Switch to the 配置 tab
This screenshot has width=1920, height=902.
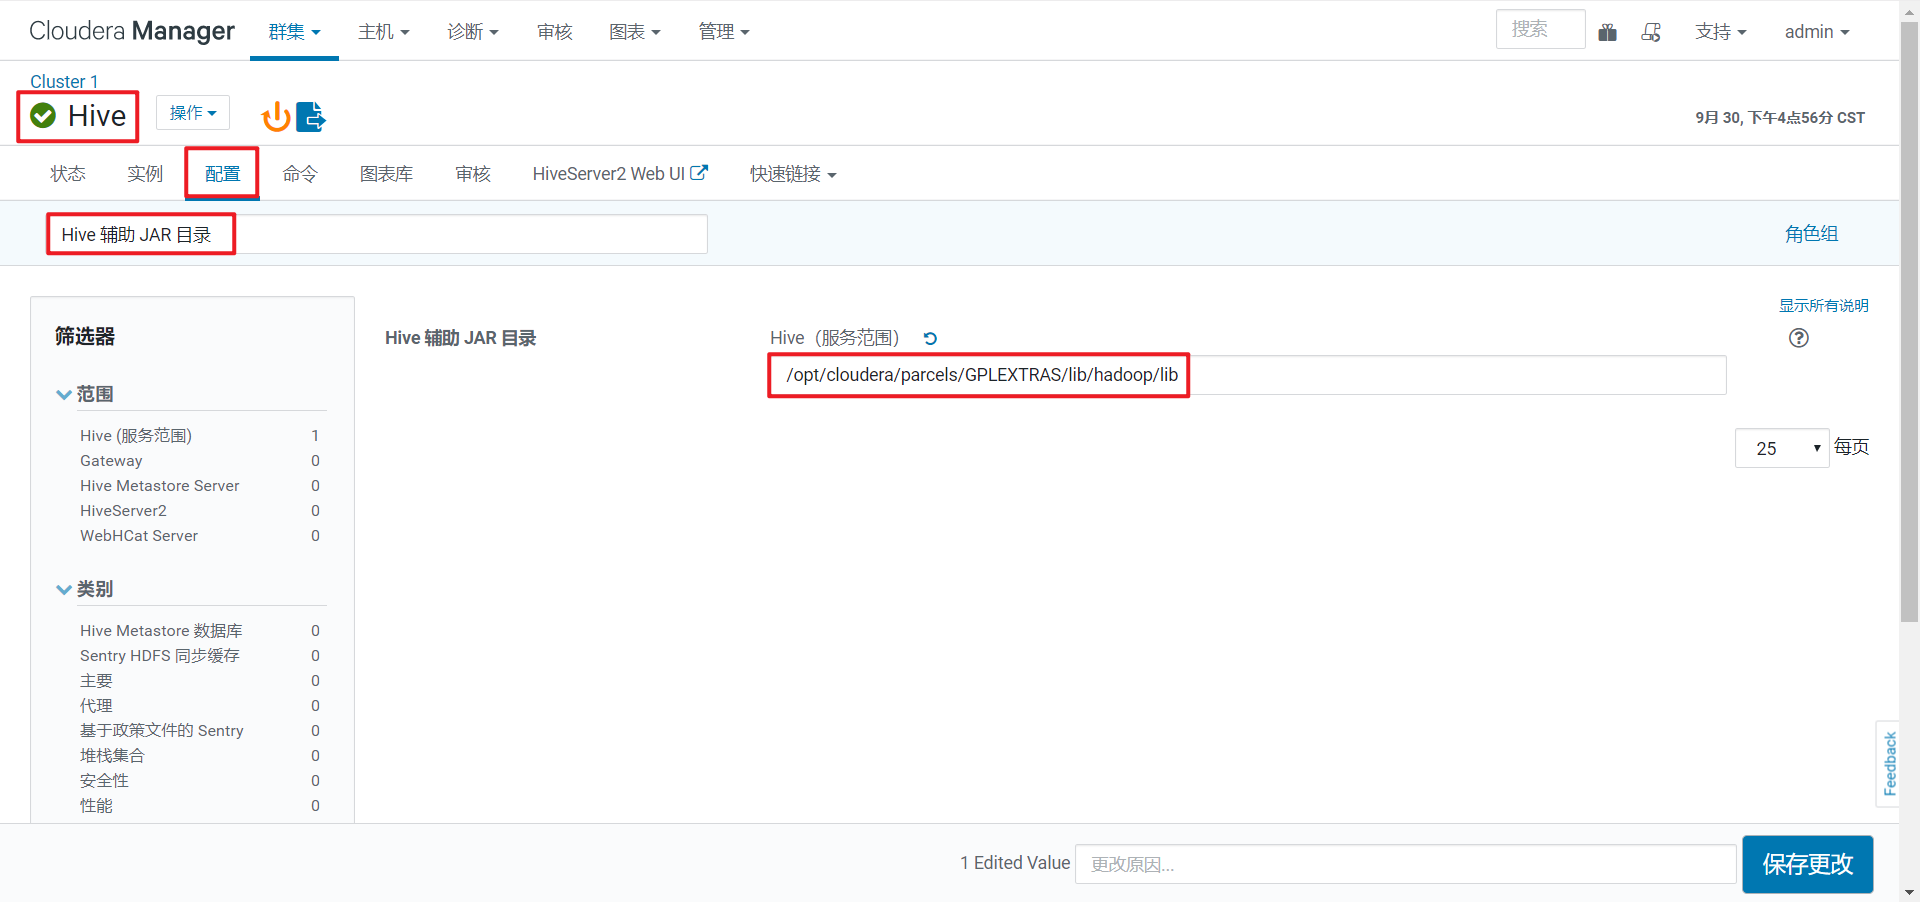coord(222,174)
